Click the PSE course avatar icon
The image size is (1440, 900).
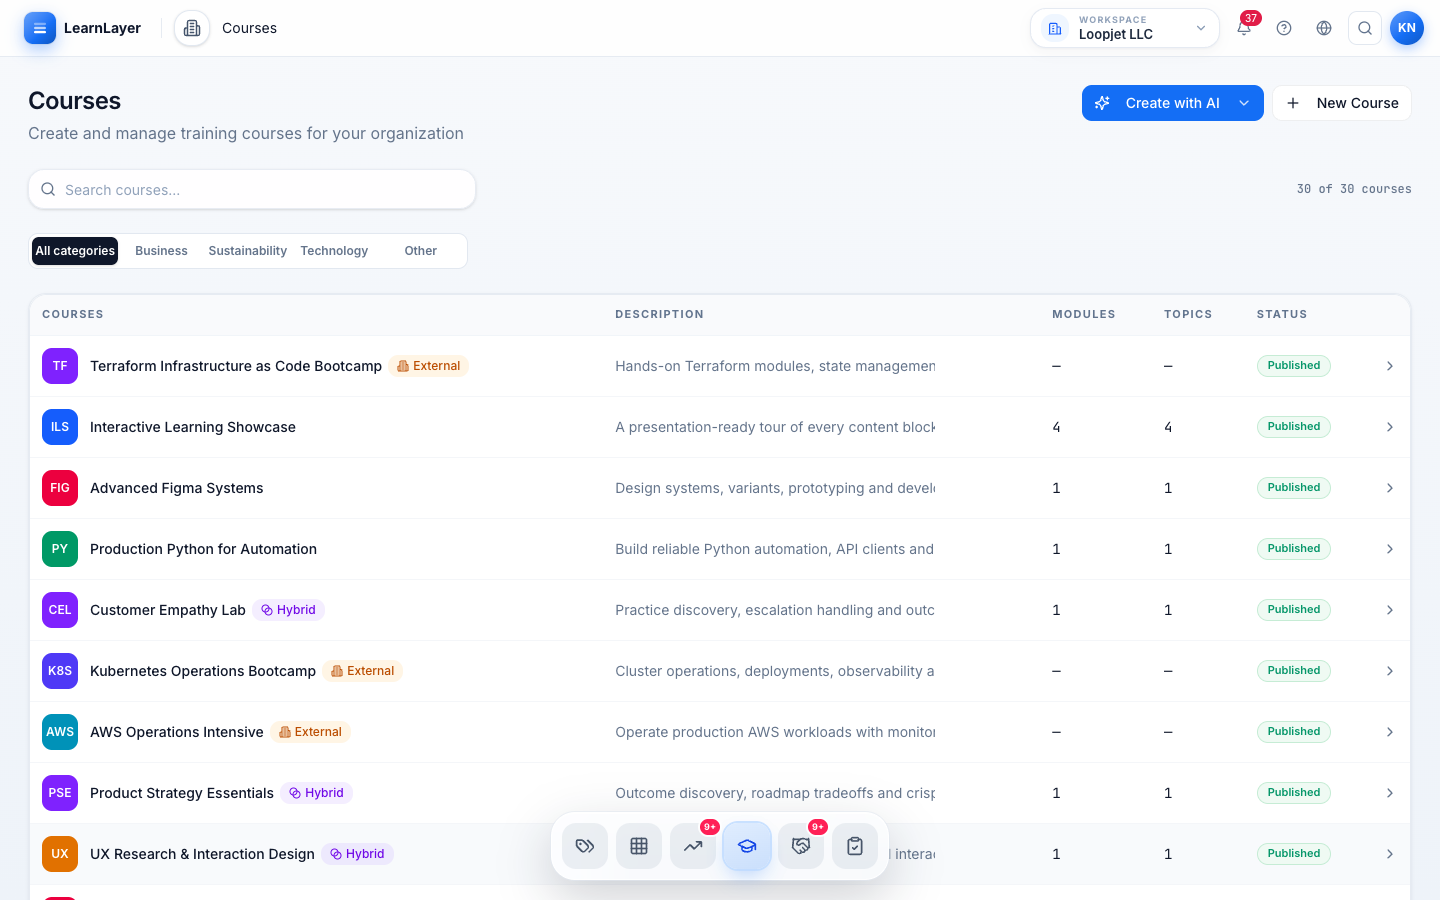click(x=60, y=793)
